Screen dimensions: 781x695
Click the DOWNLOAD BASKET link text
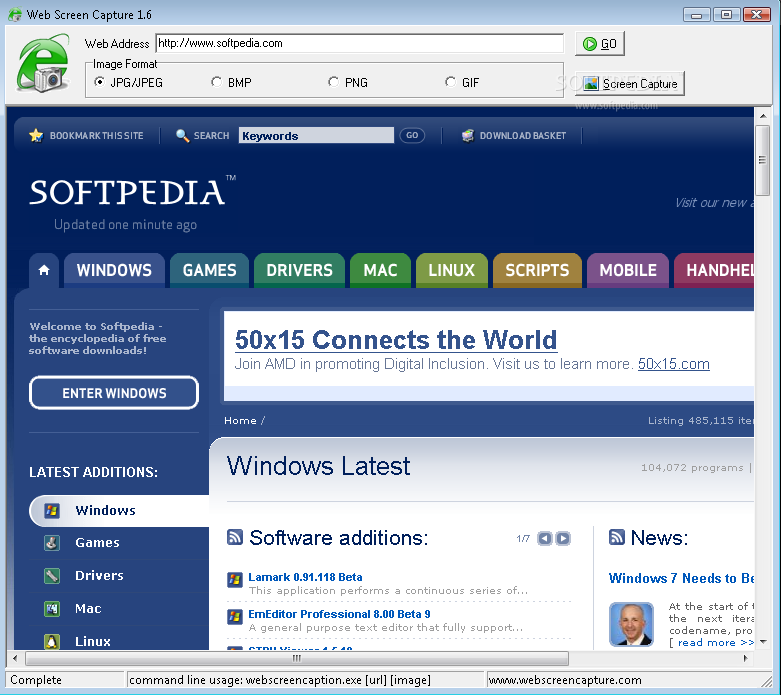(522, 136)
